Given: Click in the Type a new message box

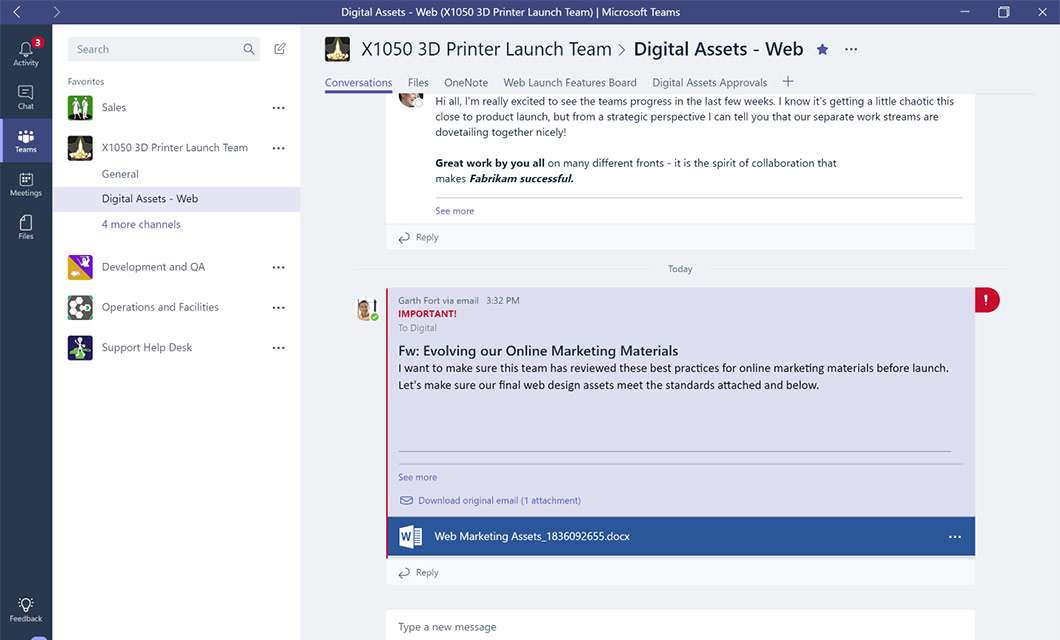Looking at the screenshot, I should pos(680,627).
